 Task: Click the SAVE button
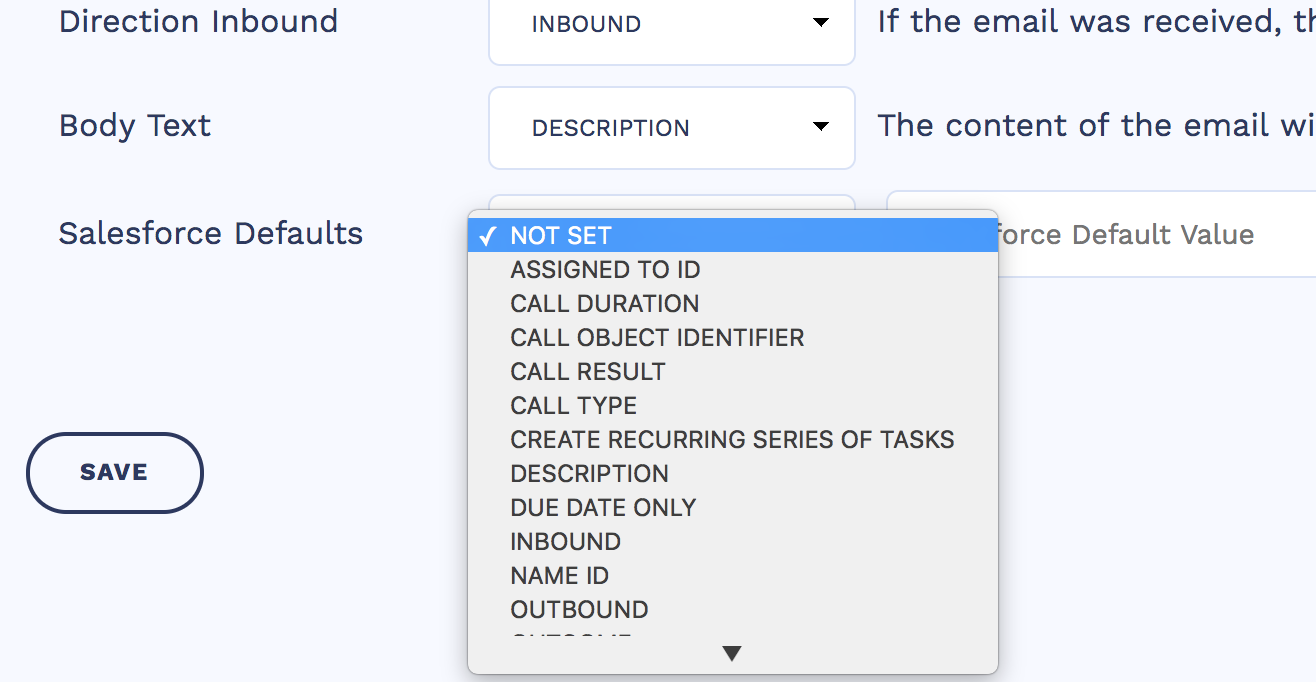(114, 473)
